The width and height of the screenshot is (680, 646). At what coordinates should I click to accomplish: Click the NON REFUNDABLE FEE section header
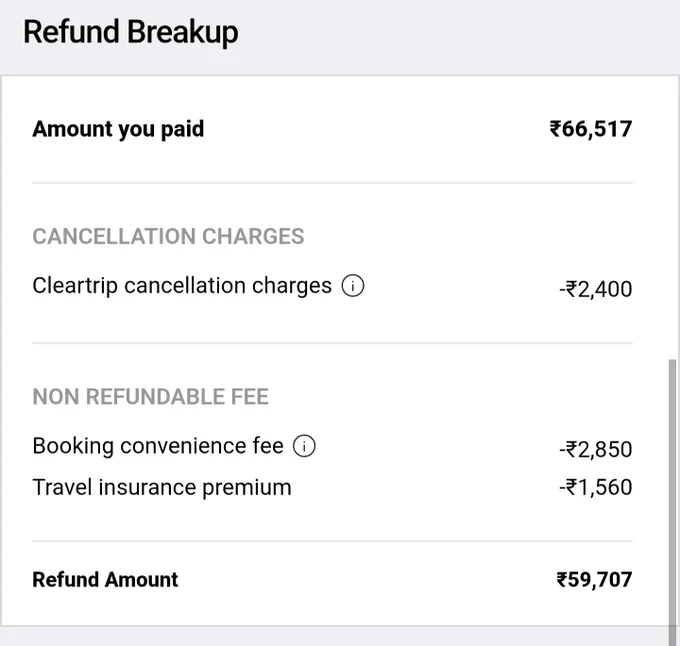[150, 397]
